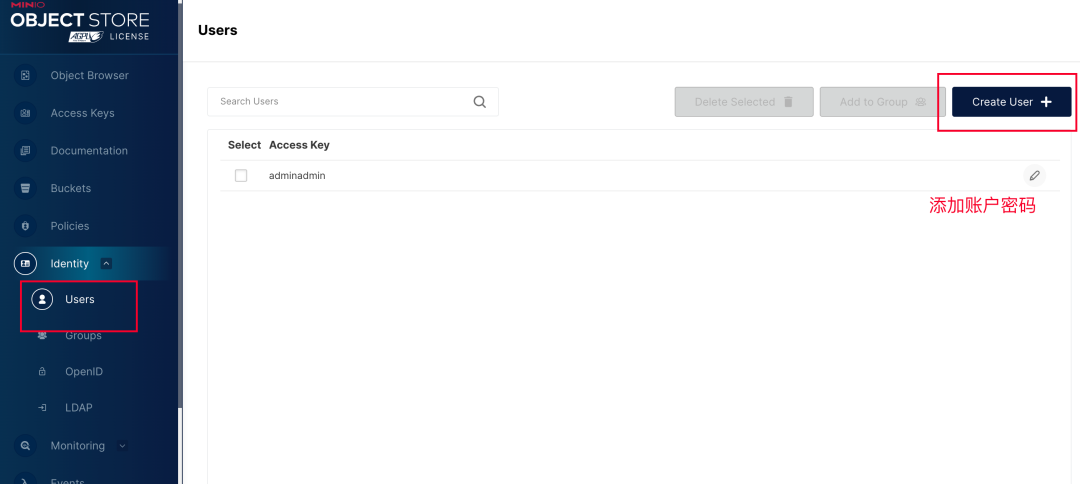1080x484 pixels.
Task: Click the Documentation sidebar icon
Action: point(25,151)
